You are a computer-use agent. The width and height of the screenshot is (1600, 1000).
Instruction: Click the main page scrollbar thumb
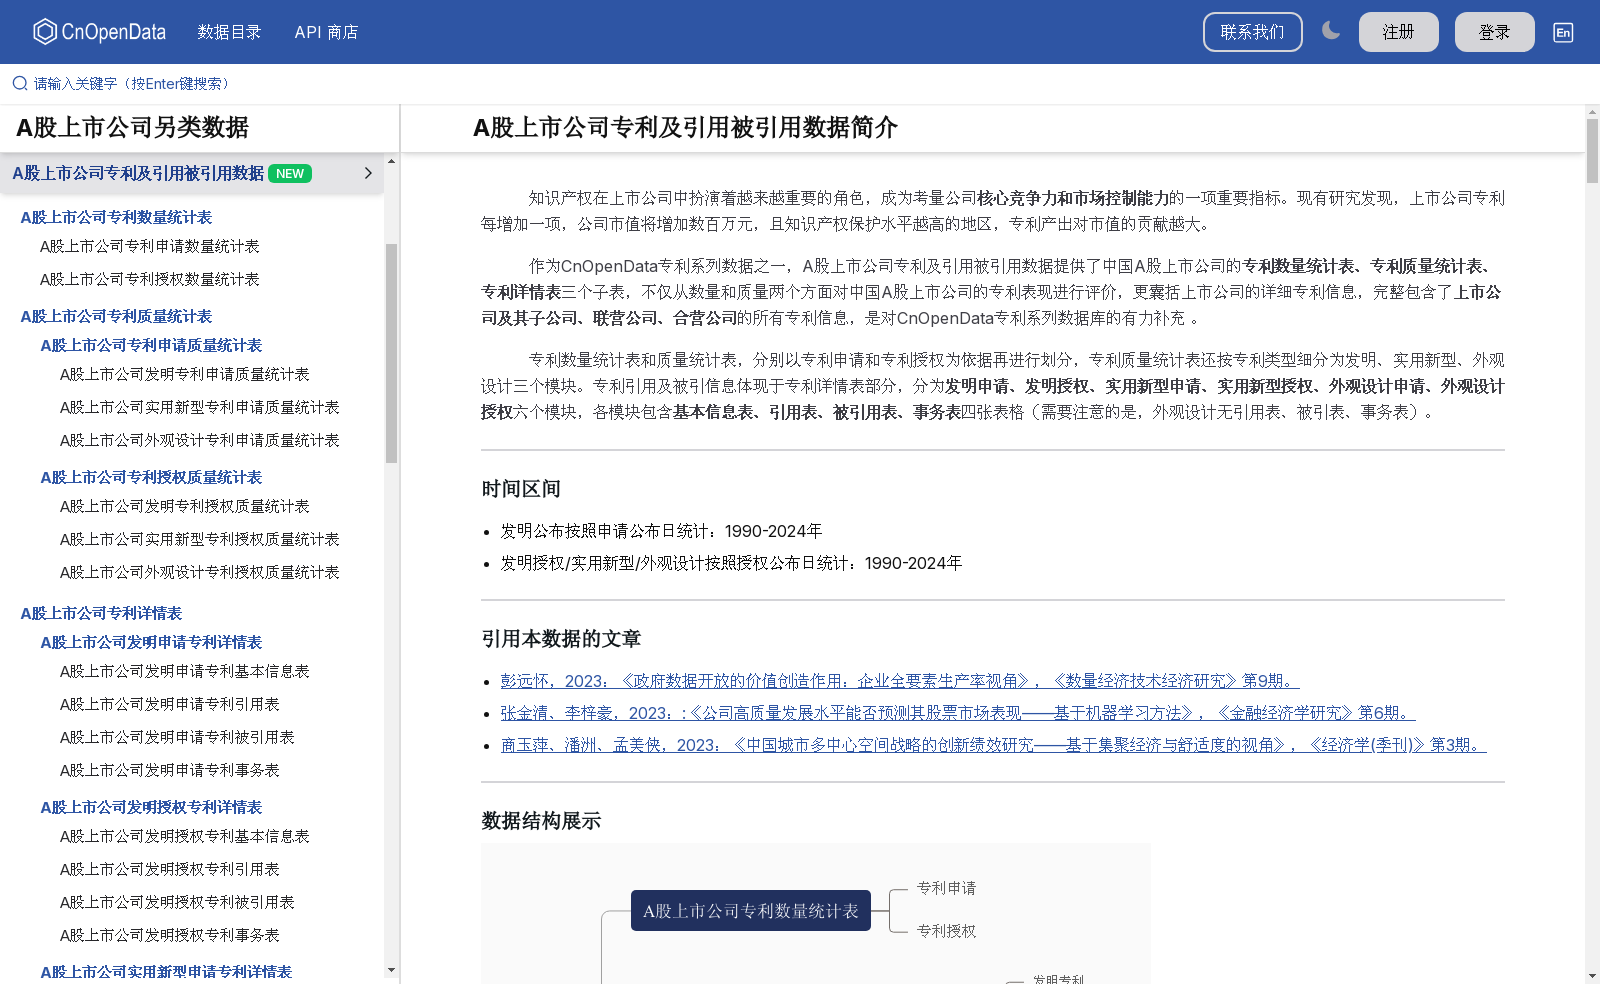(x=1592, y=150)
